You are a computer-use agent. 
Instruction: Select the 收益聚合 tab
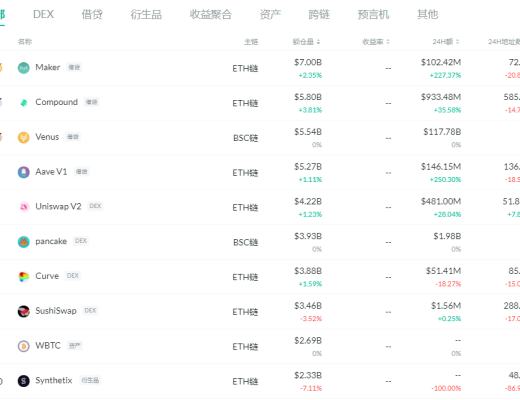point(211,14)
